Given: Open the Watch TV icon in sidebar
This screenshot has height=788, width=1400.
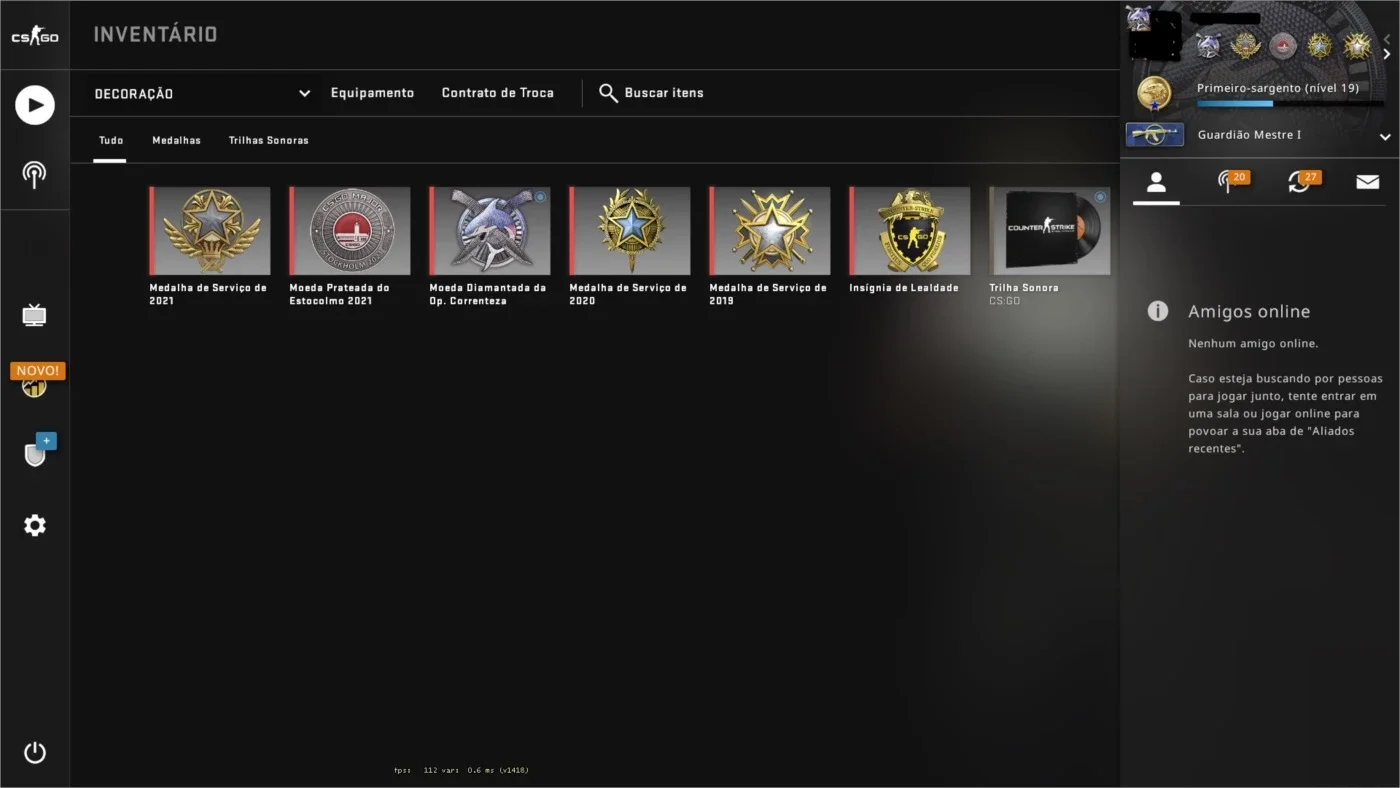Looking at the screenshot, I should pyautogui.click(x=34, y=316).
